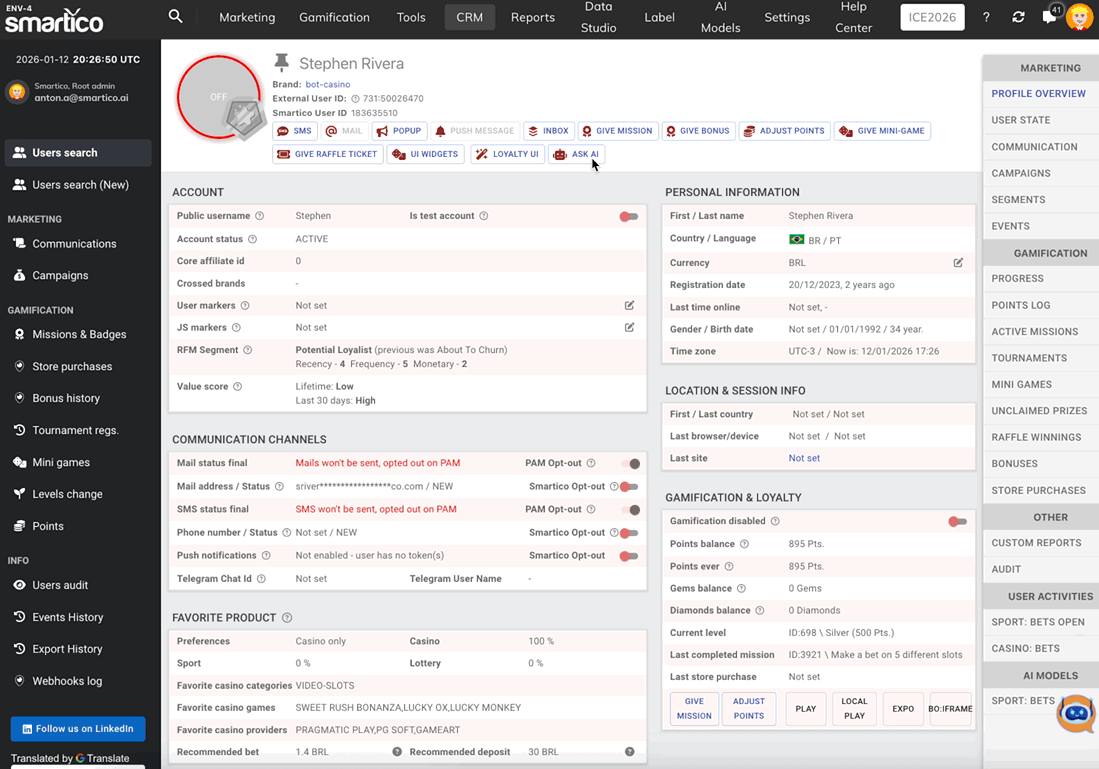
Task: Click the Recommended bet info icon
Action: 397,752
